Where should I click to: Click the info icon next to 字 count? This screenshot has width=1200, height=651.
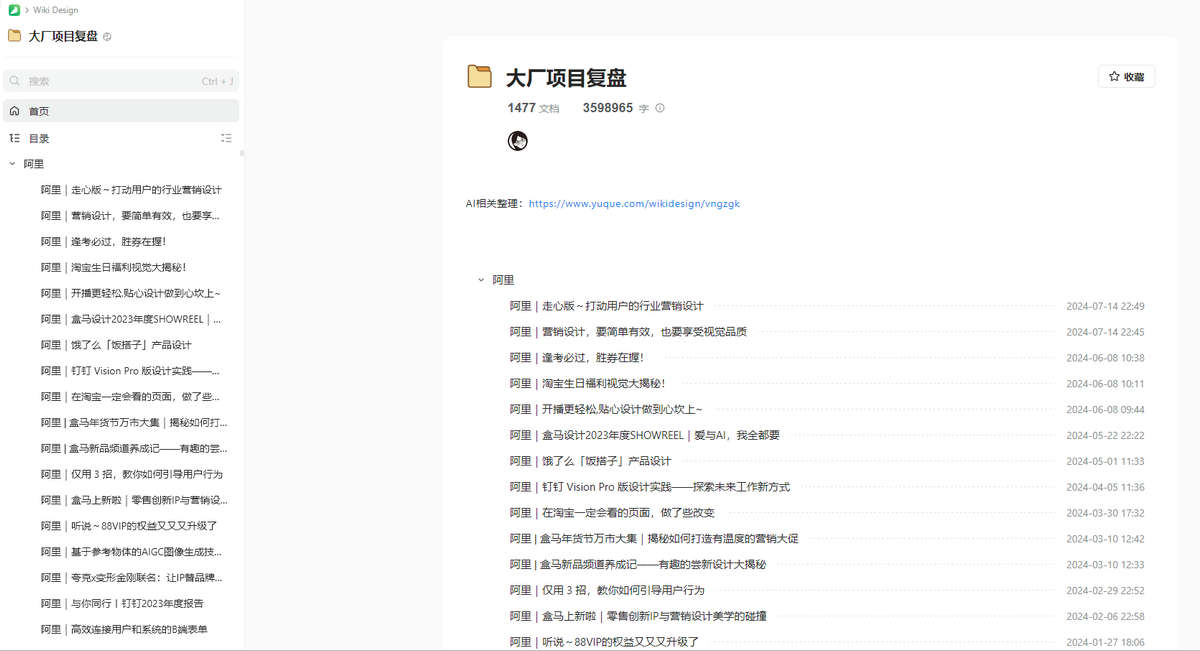660,108
